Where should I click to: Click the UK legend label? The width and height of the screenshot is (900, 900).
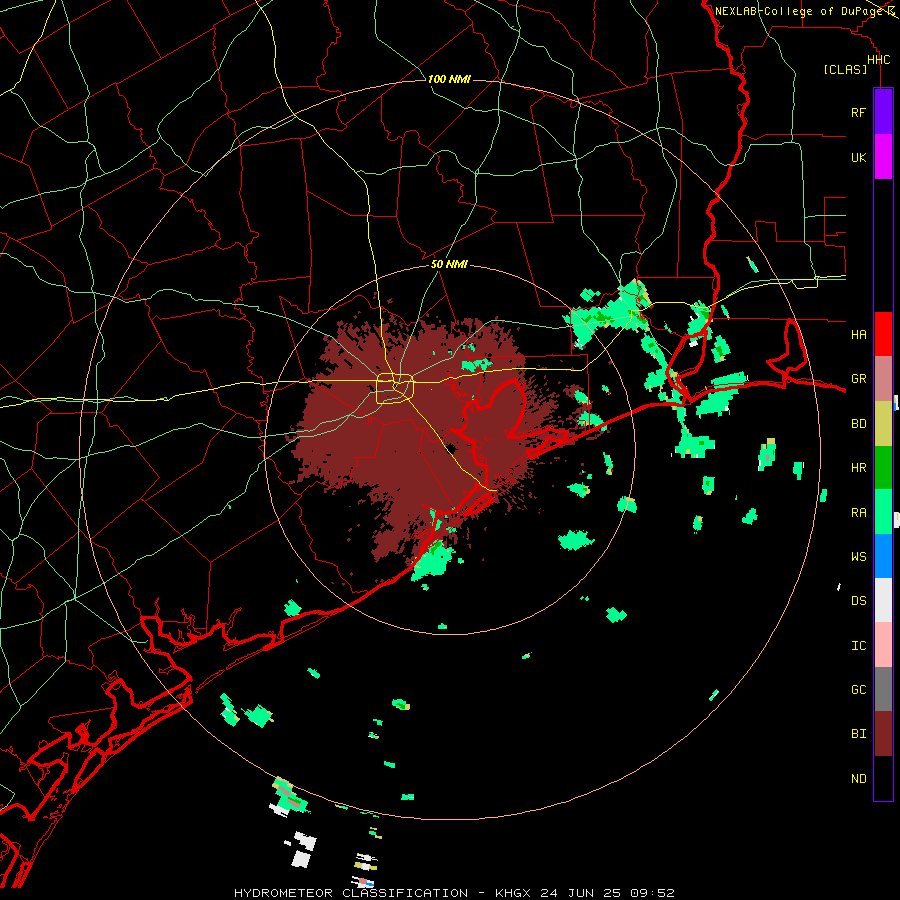click(858, 157)
